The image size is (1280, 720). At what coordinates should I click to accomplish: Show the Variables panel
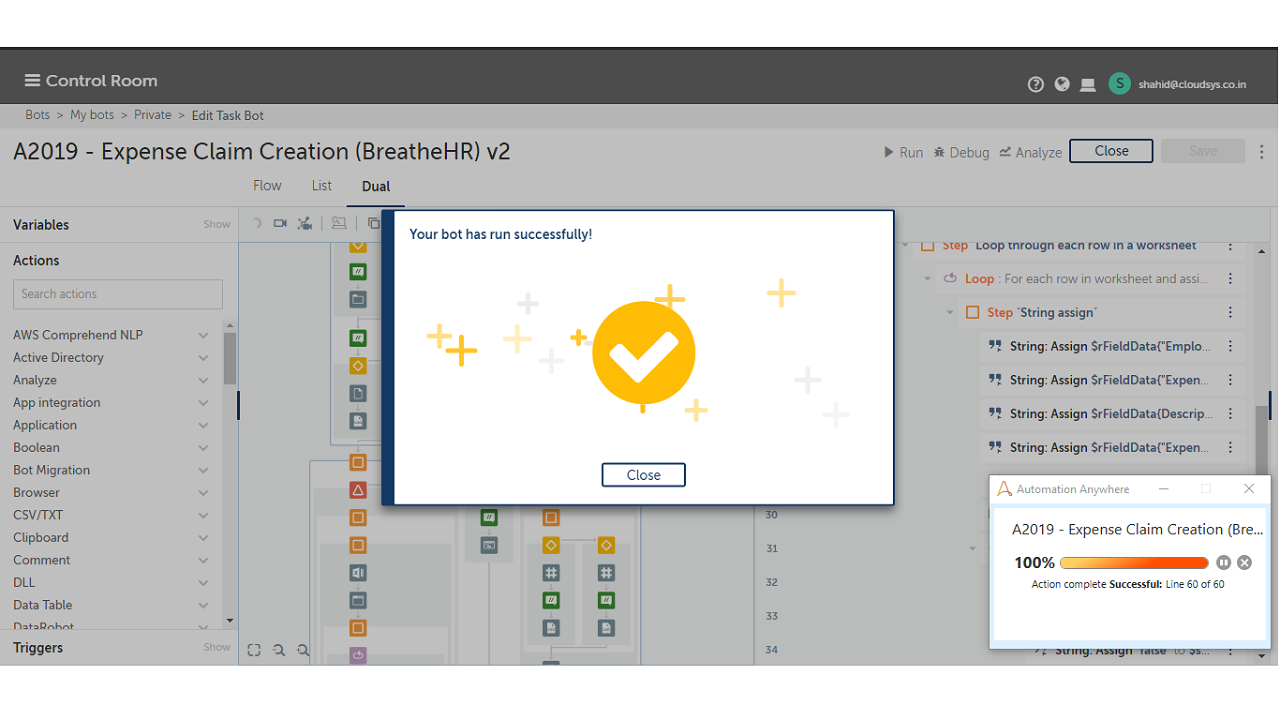point(217,225)
